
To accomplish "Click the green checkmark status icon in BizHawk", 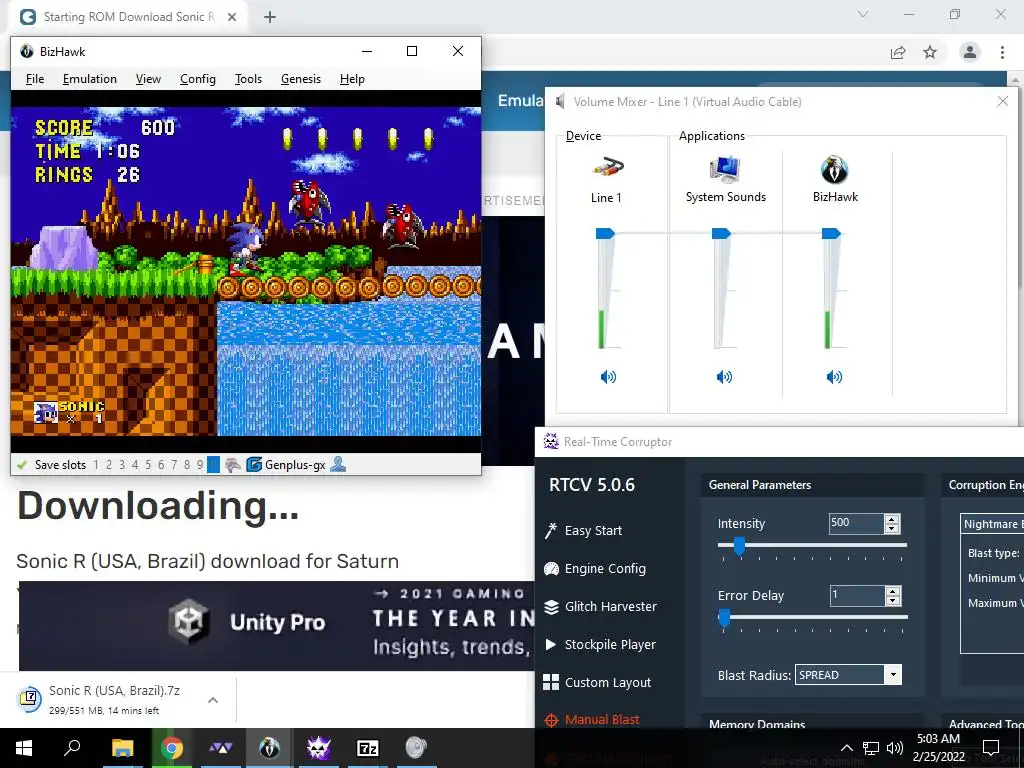I will (x=22, y=465).
